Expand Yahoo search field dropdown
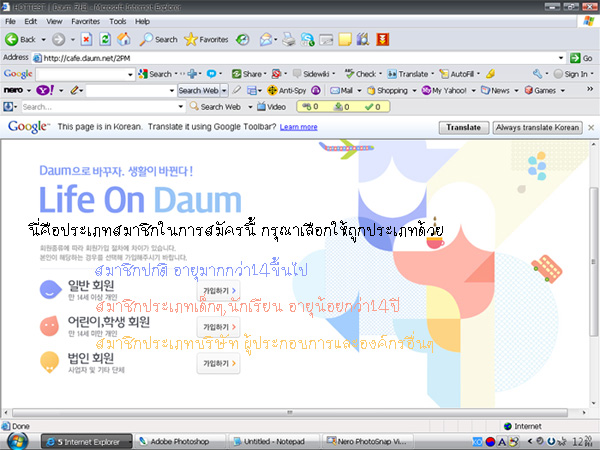The image size is (600, 450). (171, 91)
